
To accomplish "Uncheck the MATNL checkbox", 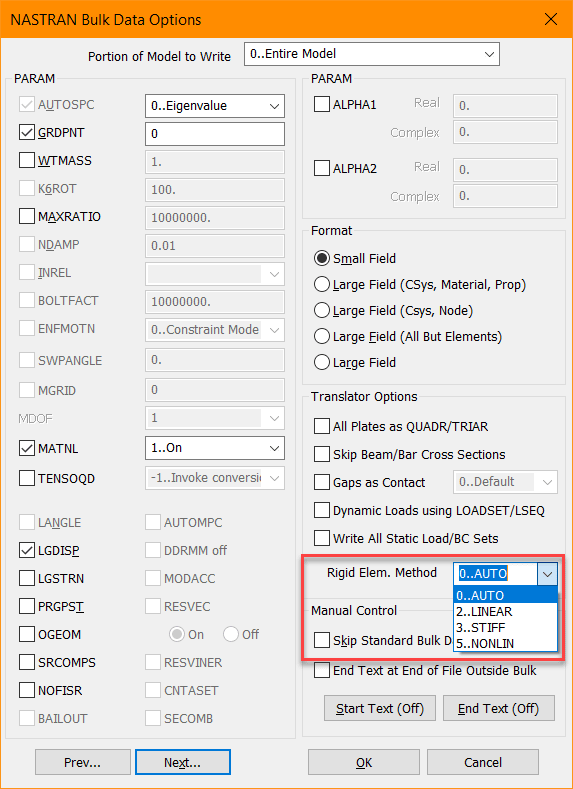I will point(26,448).
